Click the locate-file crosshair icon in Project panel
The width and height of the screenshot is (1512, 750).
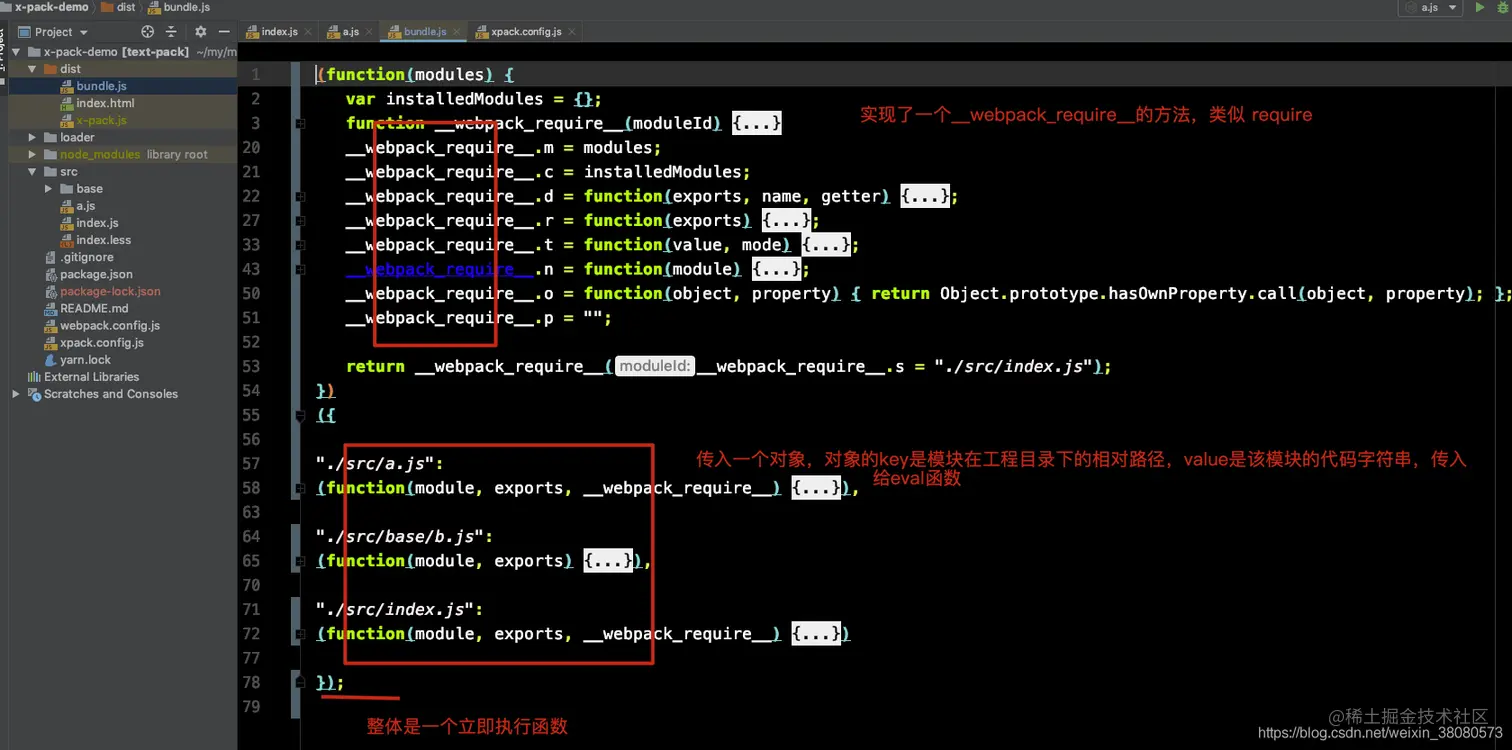(x=148, y=32)
